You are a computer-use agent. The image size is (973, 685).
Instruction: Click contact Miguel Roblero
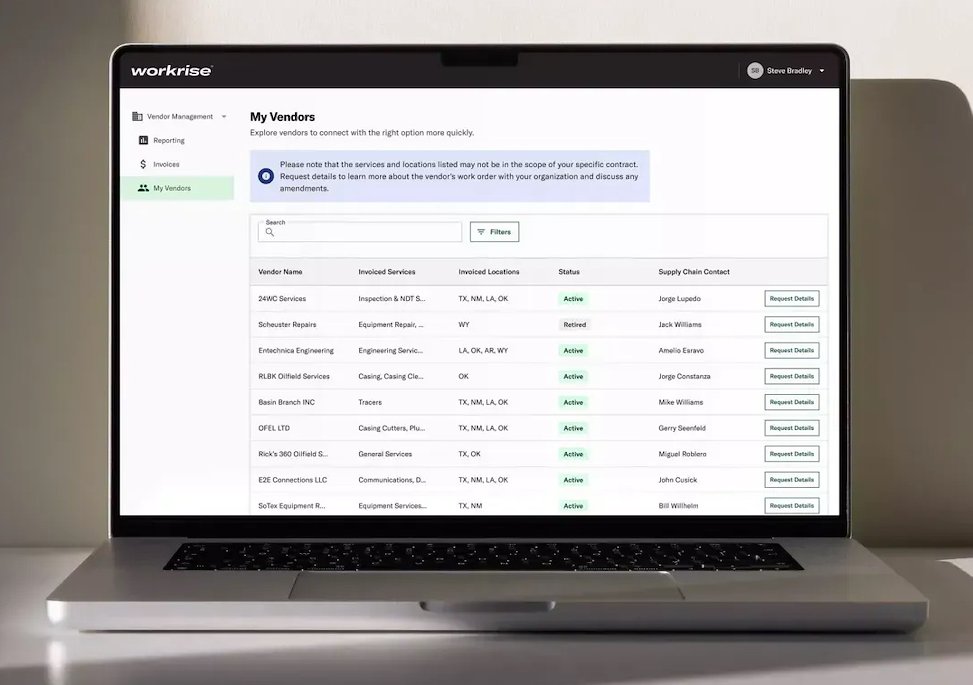(683, 454)
